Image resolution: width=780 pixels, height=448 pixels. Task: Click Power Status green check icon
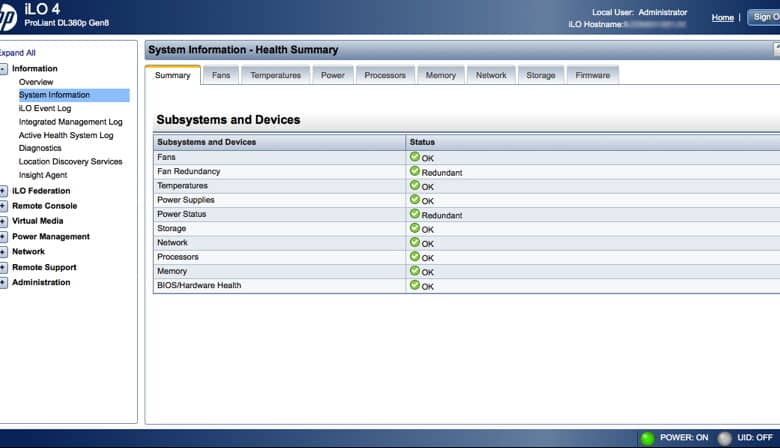click(414, 214)
